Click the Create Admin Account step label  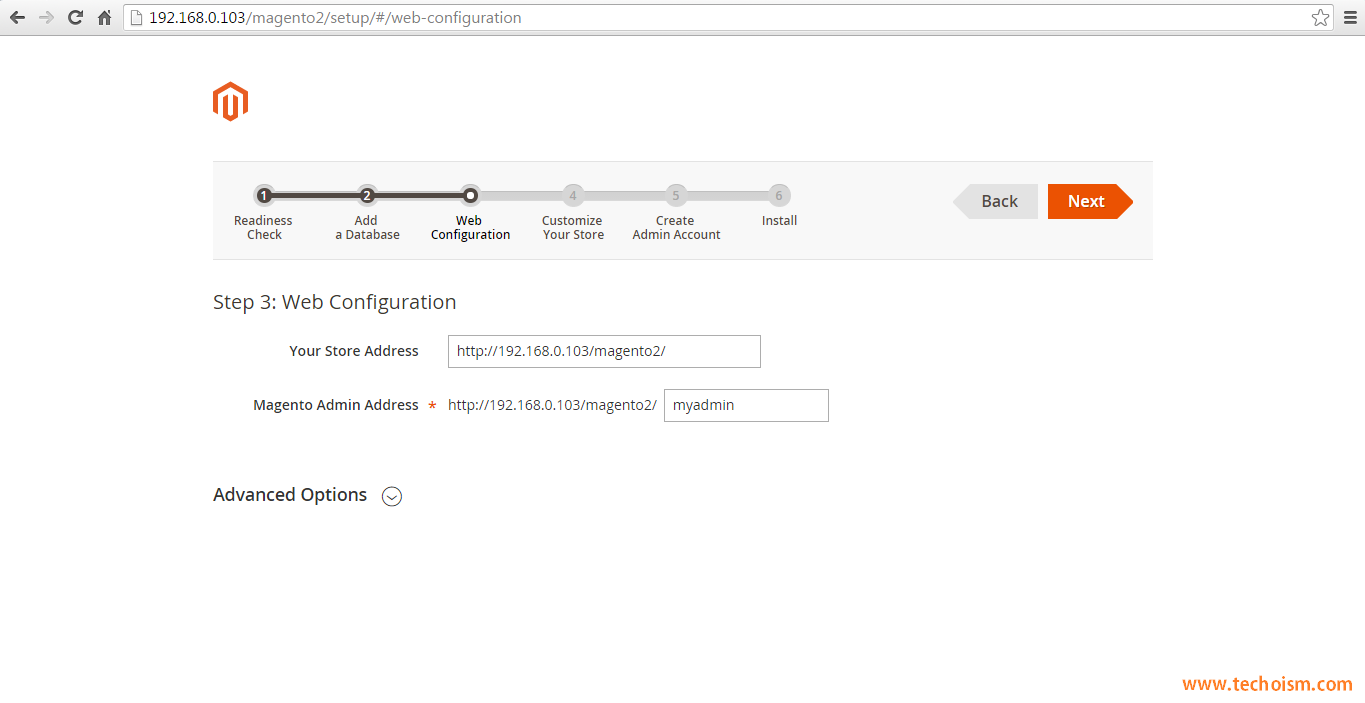[676, 228]
